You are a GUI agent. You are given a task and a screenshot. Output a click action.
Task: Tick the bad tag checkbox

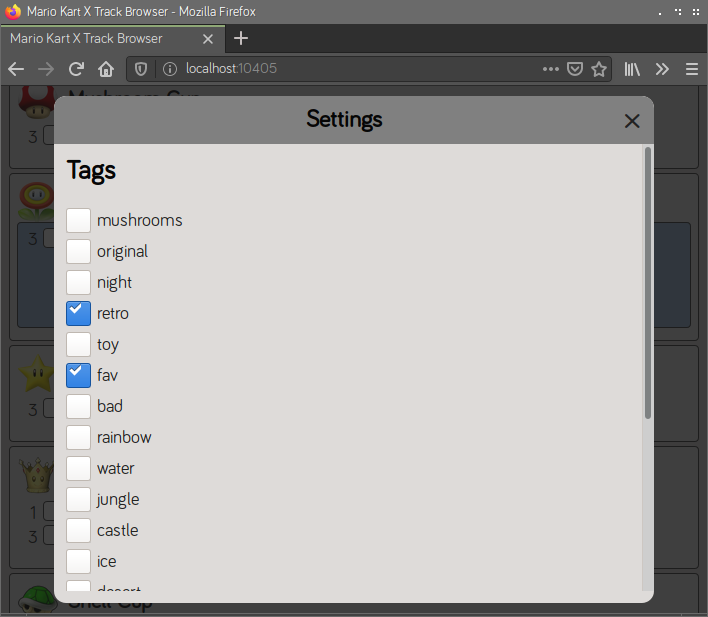tap(79, 407)
